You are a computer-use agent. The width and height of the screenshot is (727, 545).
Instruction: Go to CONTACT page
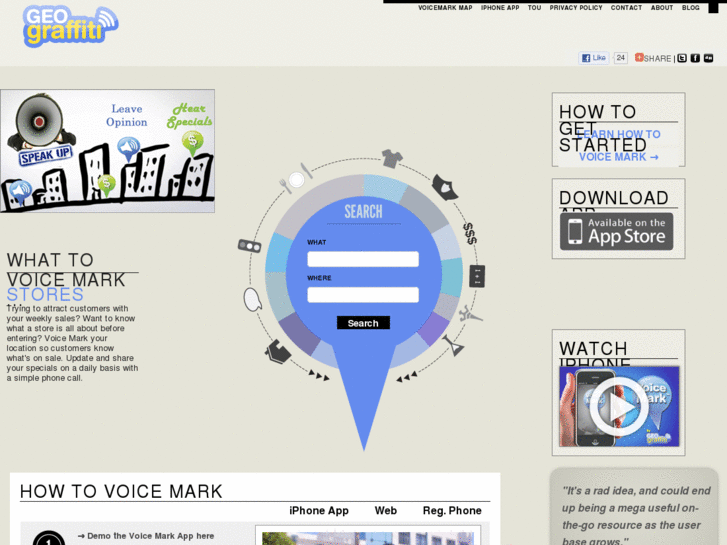[x=626, y=8]
